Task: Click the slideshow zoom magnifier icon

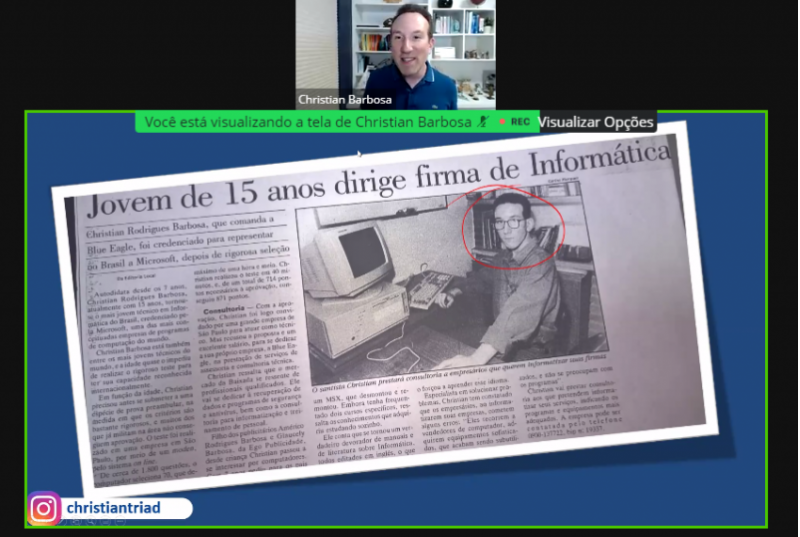Action: tap(91, 521)
